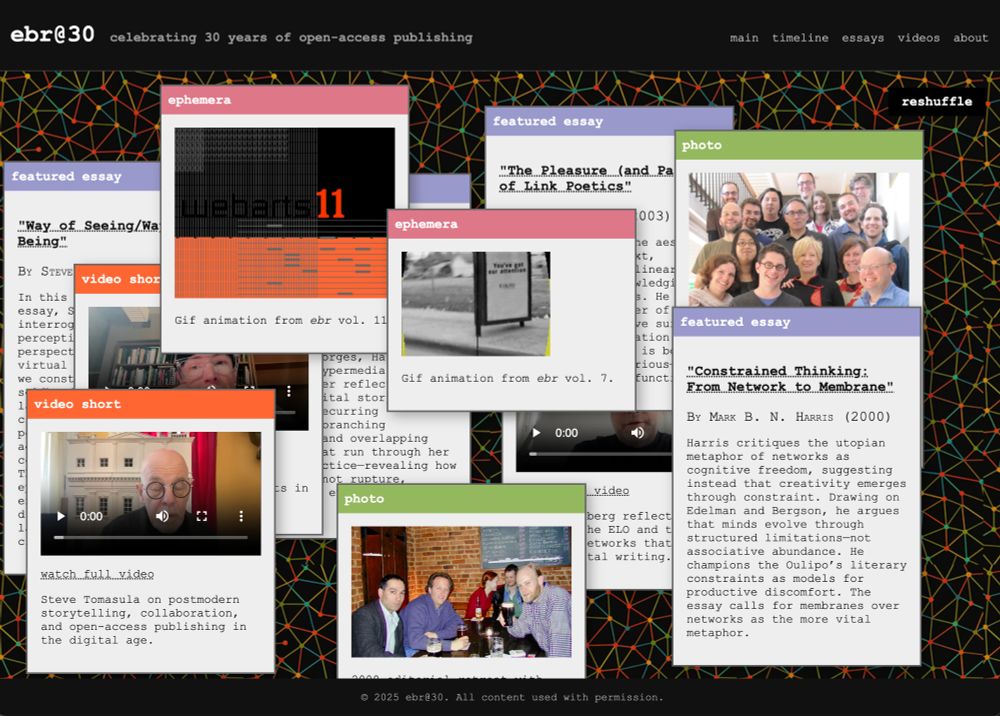Open the timeline page
This screenshot has width=1000, height=716.
click(x=800, y=38)
